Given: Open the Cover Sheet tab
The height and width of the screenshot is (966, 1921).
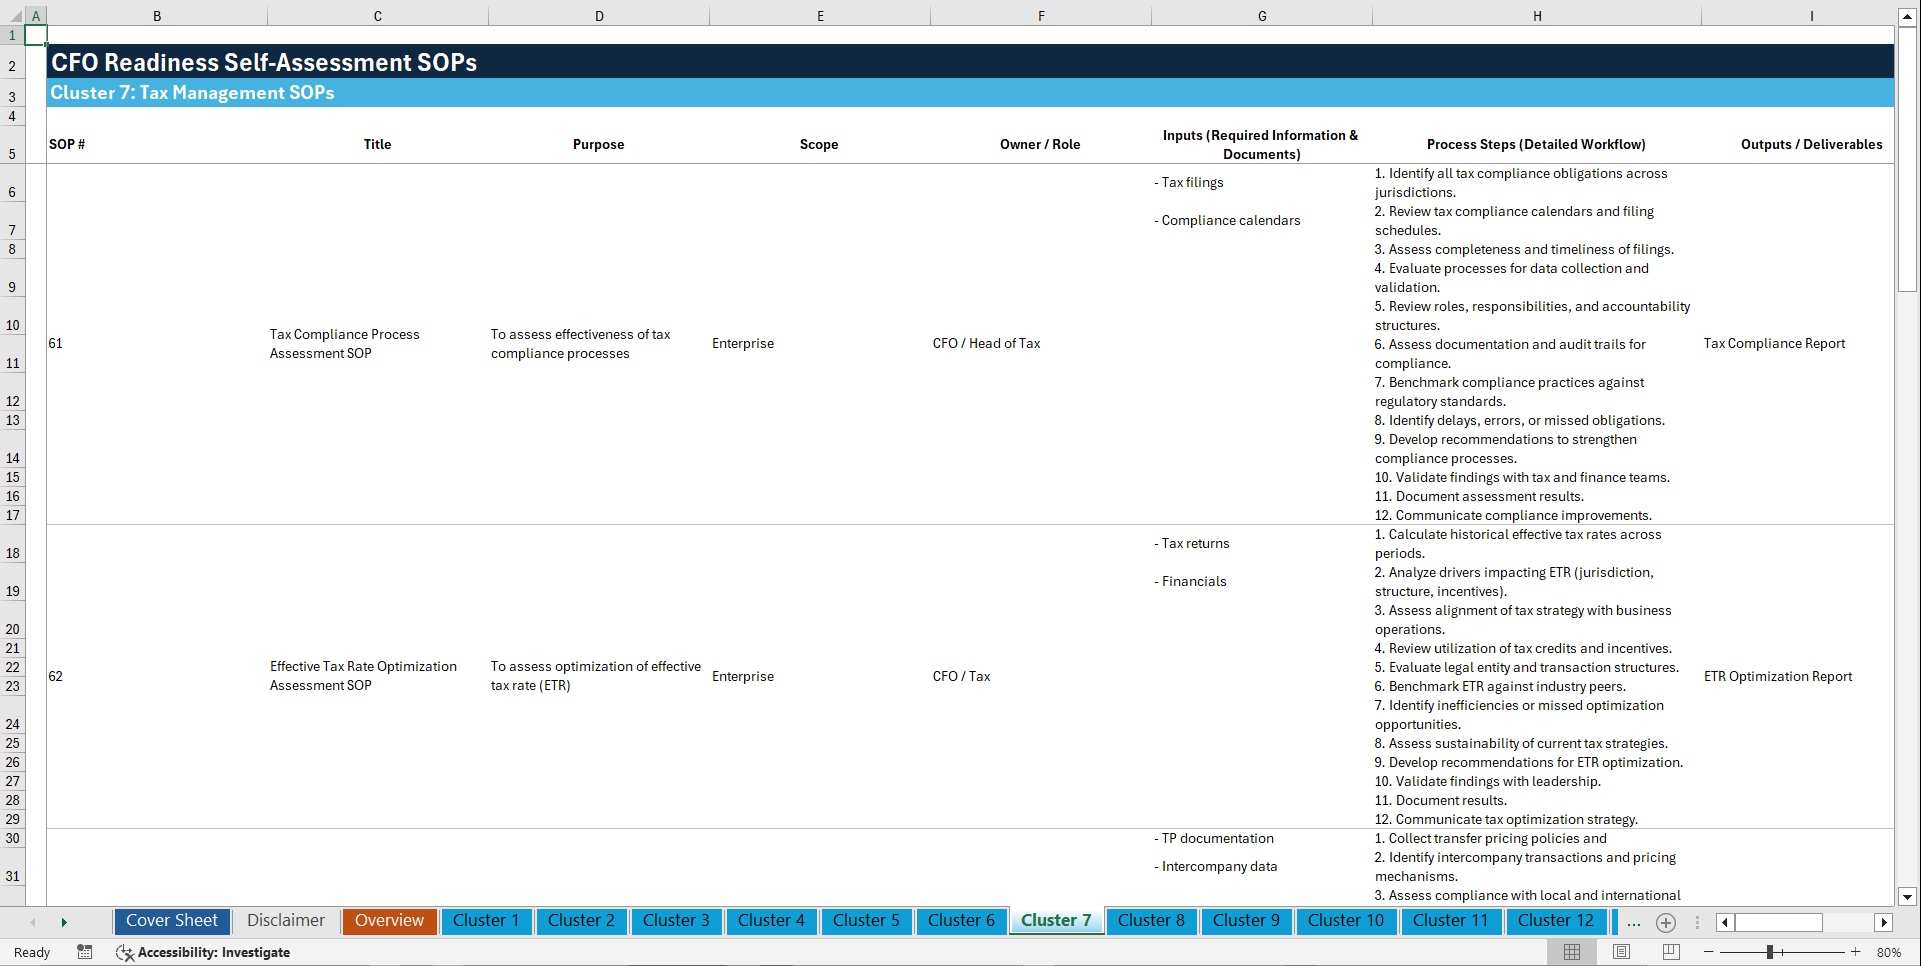Looking at the screenshot, I should (171, 921).
